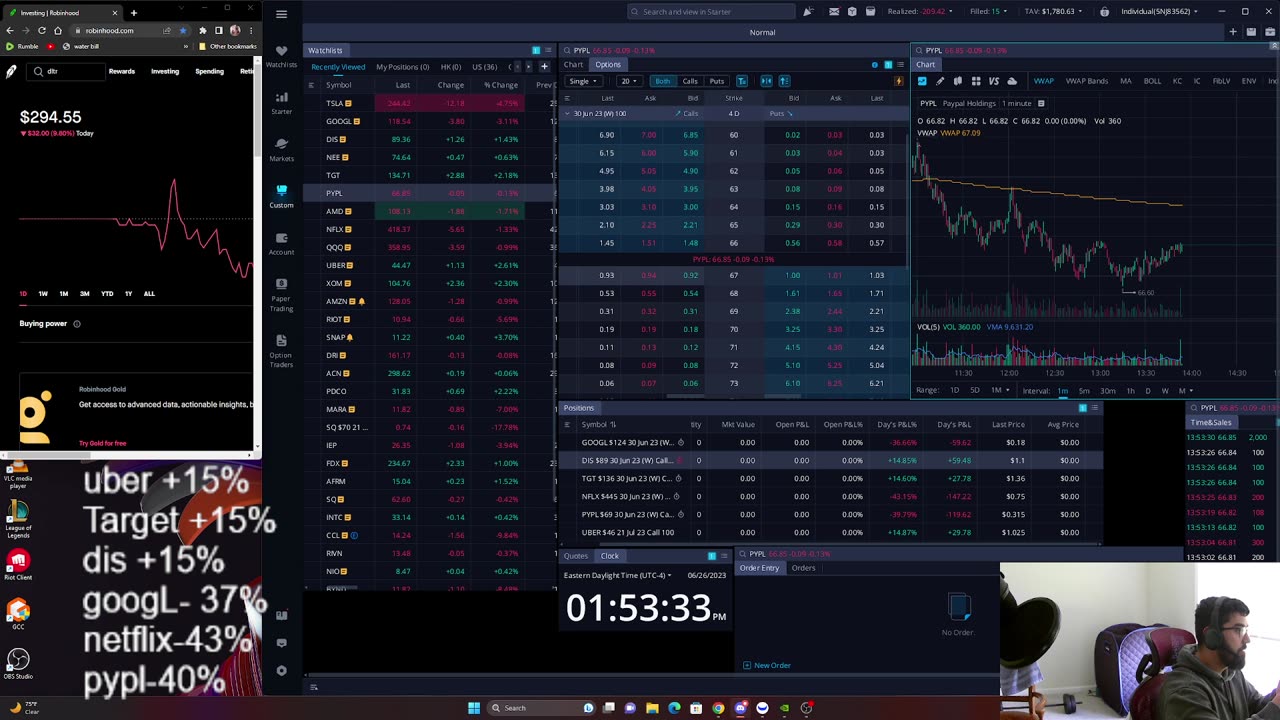Open strike count 20 dropdown
Viewport: 1280px width, 720px height.
[x=628, y=81]
